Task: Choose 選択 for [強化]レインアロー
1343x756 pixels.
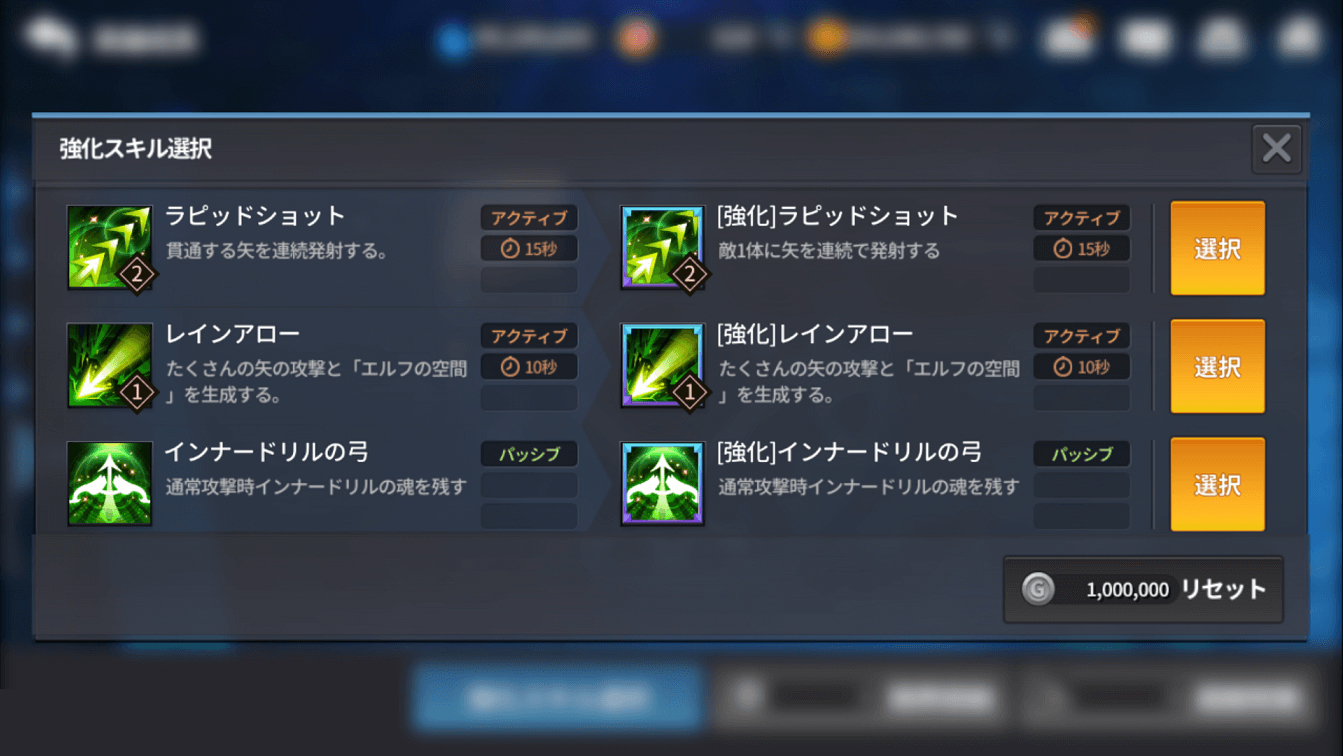Action: (x=1217, y=366)
